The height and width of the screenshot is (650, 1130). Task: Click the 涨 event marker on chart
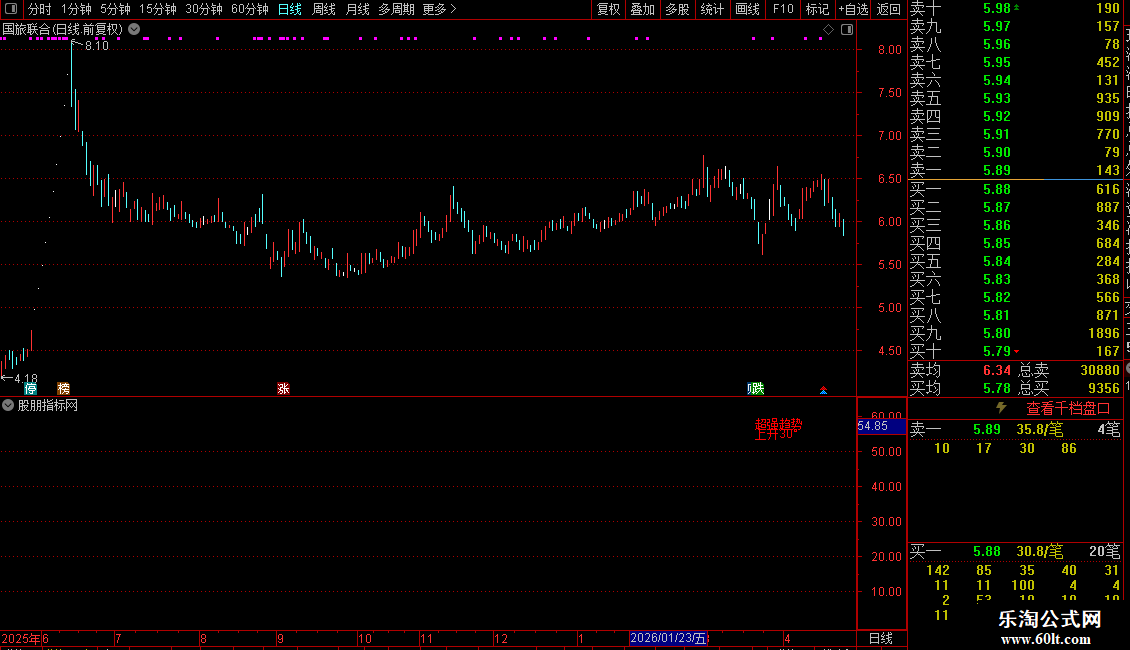(x=283, y=388)
